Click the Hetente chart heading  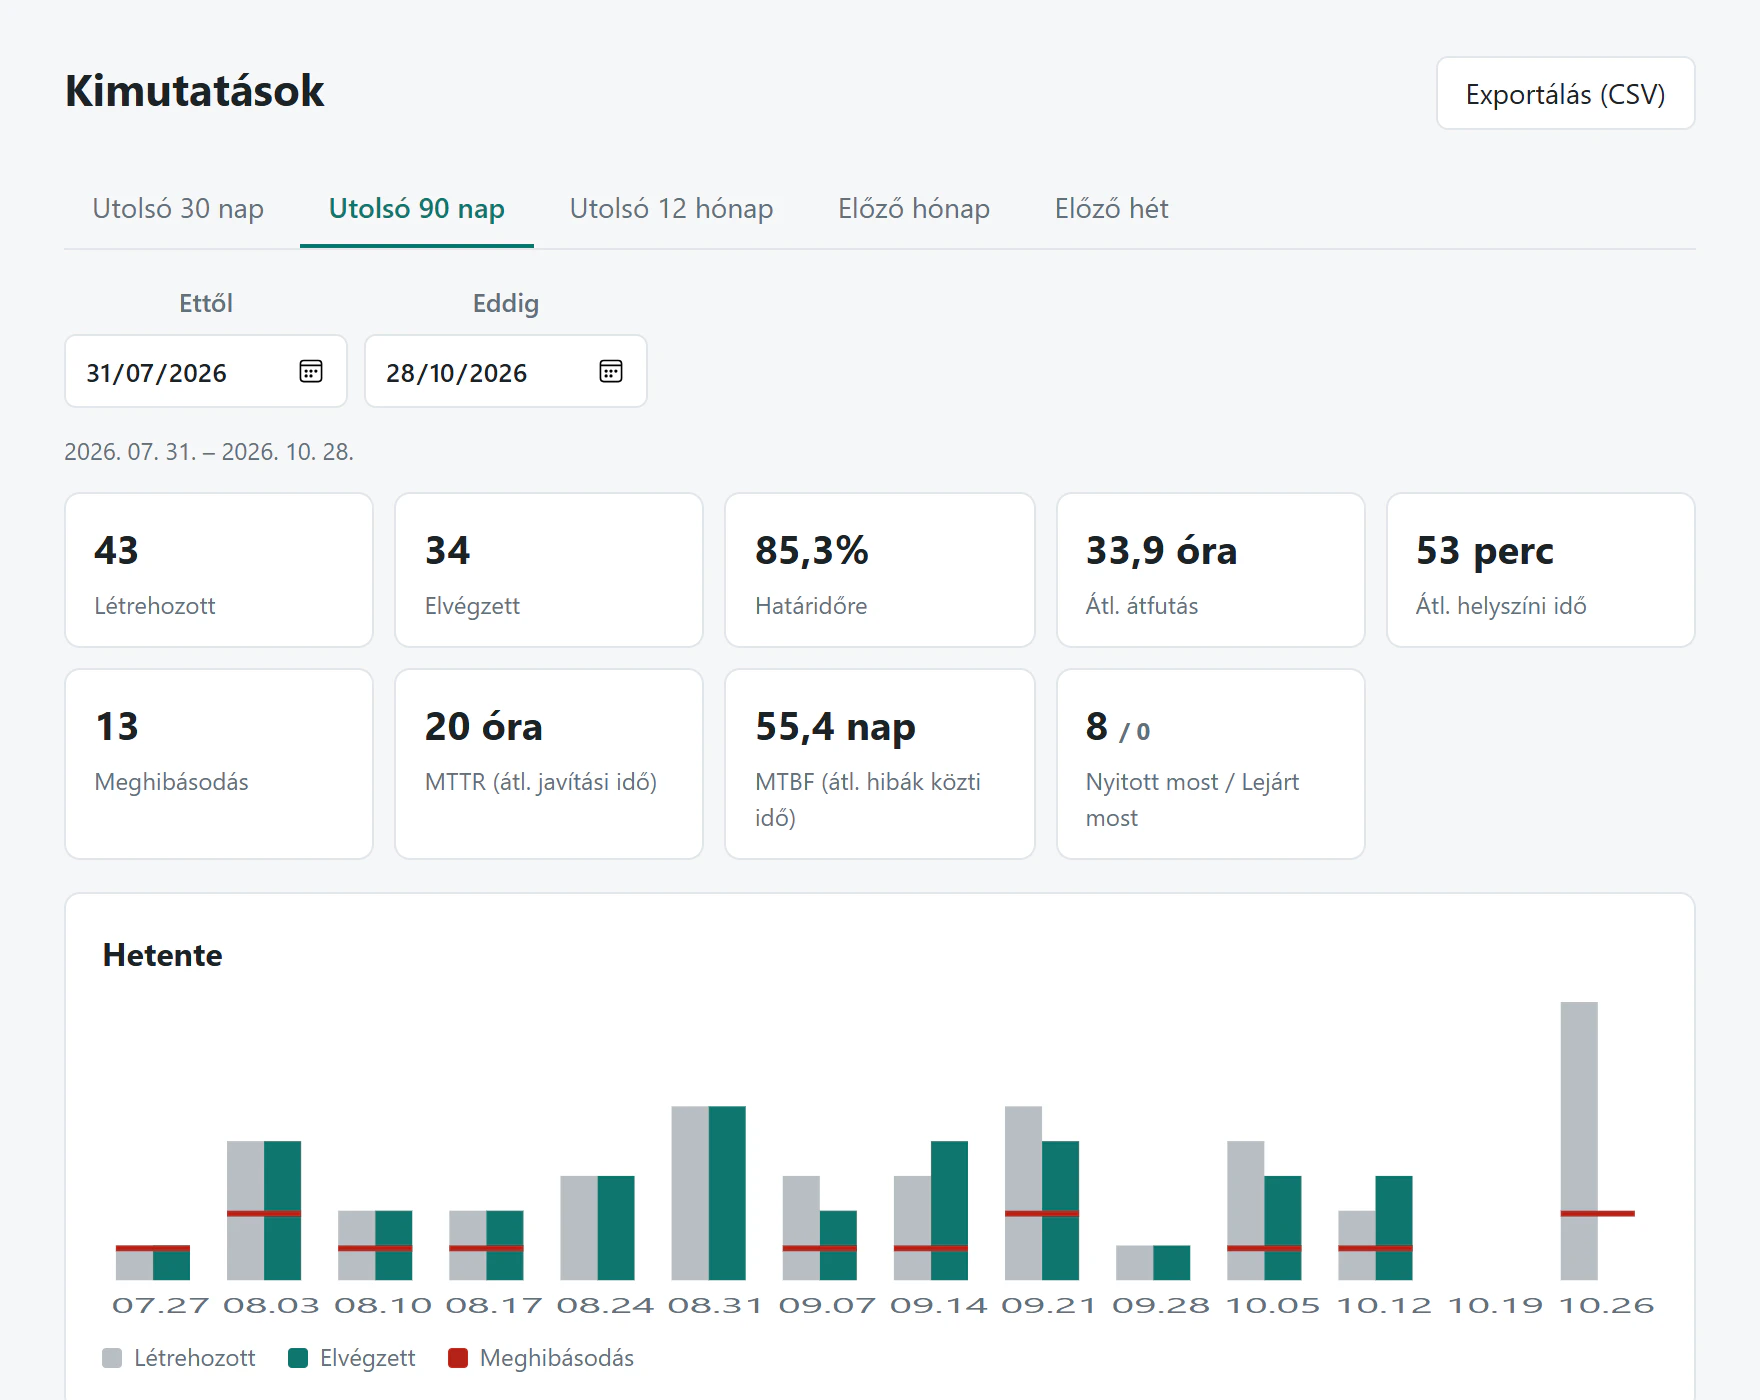click(x=162, y=955)
